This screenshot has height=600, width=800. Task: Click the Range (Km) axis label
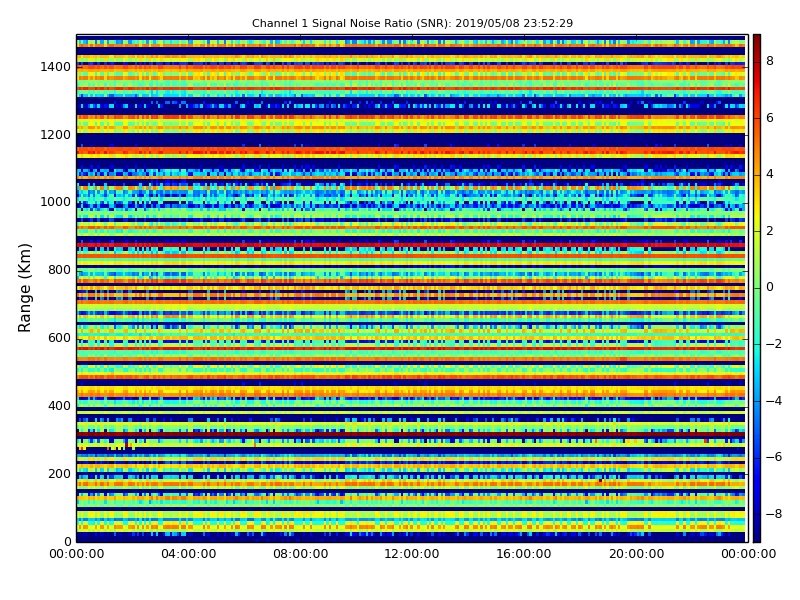tap(24, 288)
